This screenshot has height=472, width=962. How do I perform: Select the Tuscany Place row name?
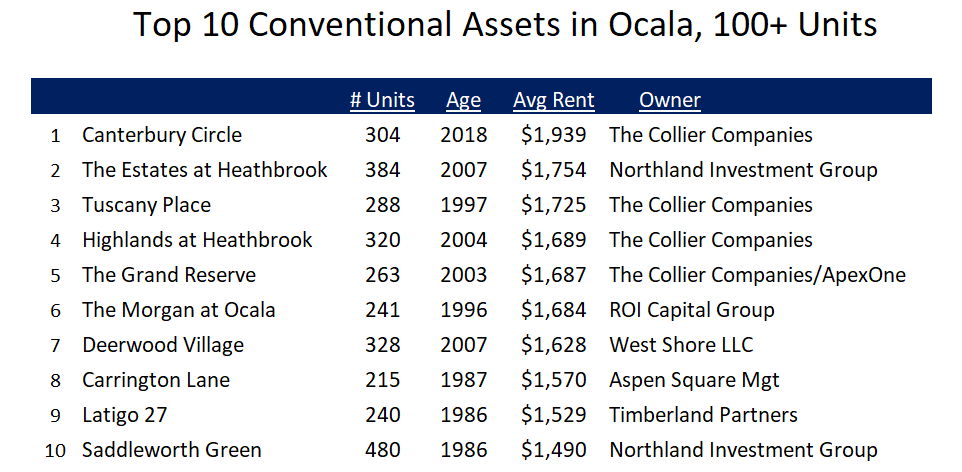[147, 205]
